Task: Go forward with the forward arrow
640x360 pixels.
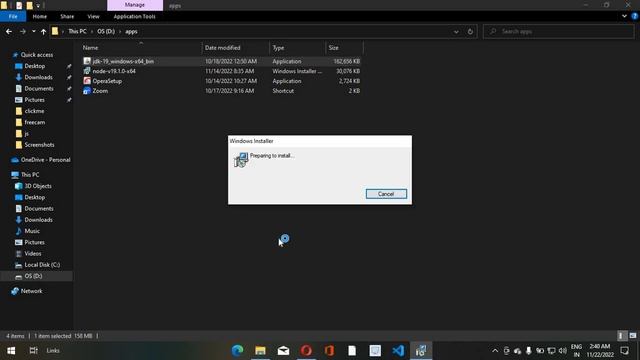Action: 22,31
